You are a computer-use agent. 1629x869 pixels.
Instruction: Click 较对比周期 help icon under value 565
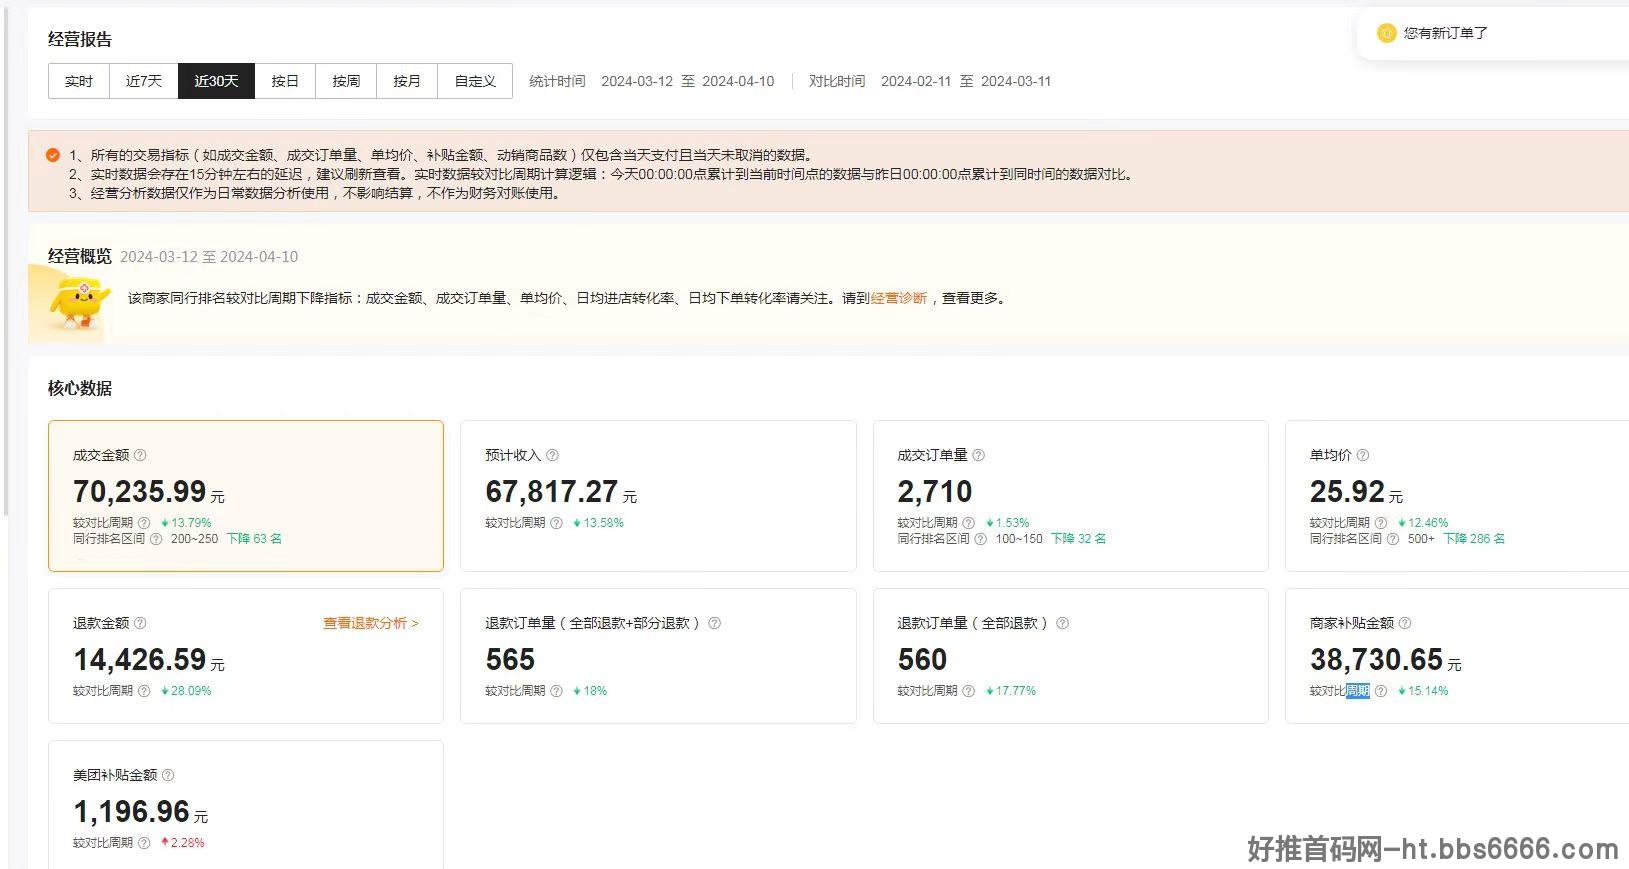point(556,691)
